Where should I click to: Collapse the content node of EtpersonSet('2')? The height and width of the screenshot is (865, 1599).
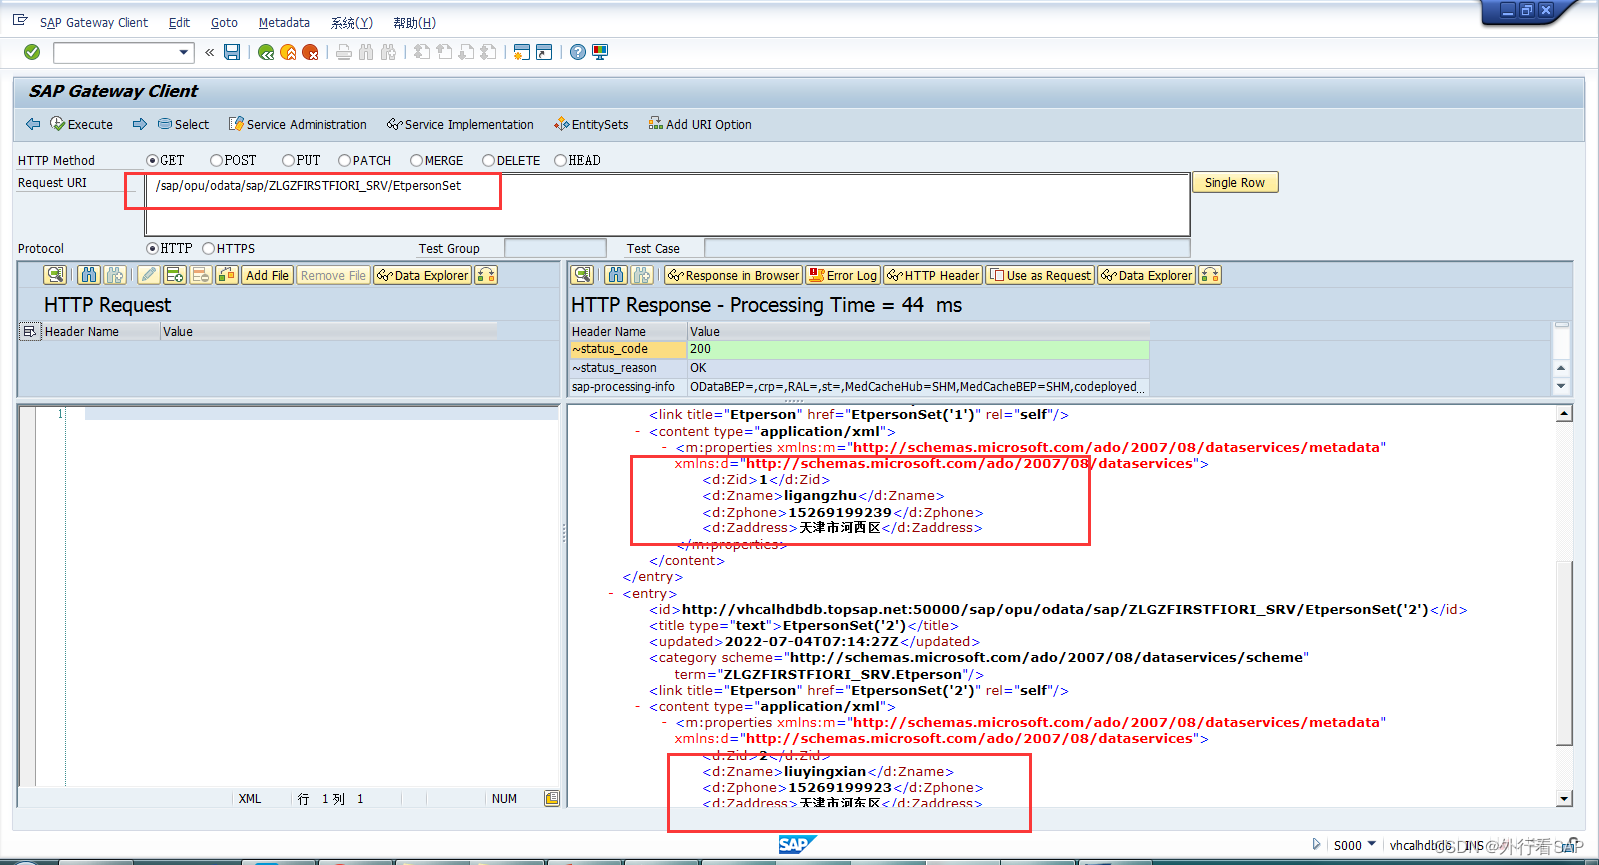[638, 707]
